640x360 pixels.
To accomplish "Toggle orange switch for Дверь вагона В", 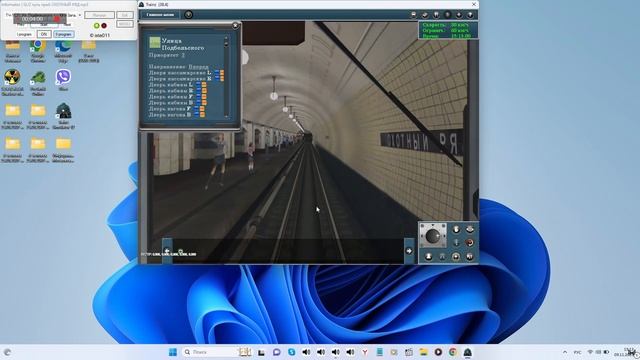I will [x=202, y=115].
